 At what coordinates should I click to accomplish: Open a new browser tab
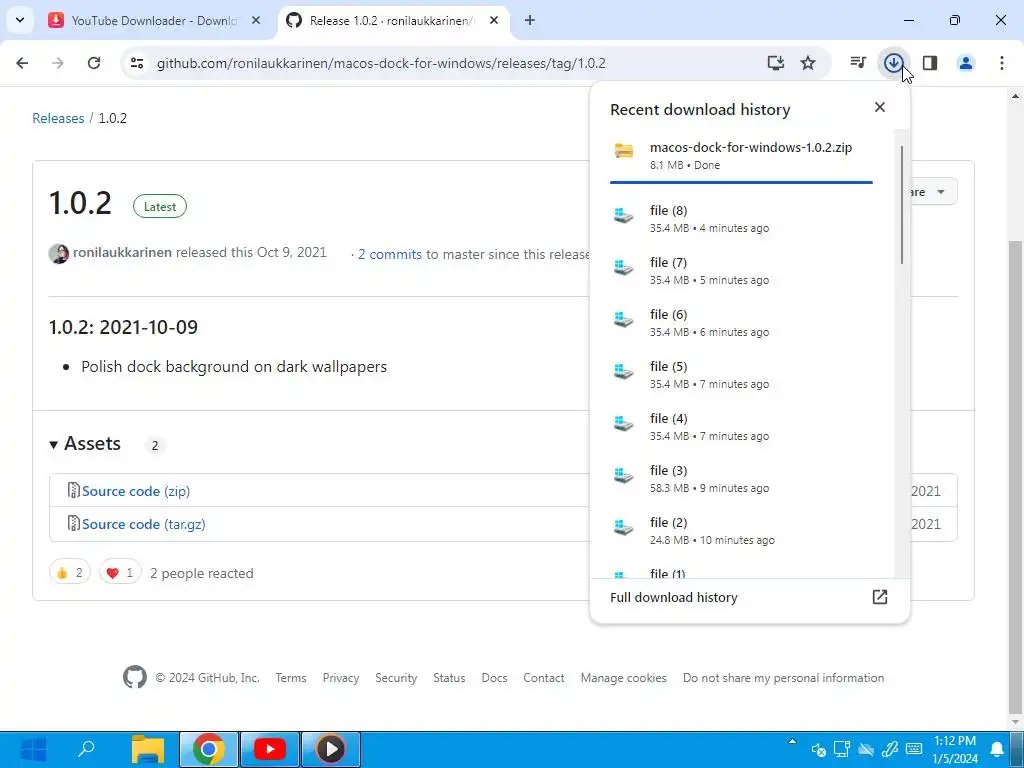(530, 20)
